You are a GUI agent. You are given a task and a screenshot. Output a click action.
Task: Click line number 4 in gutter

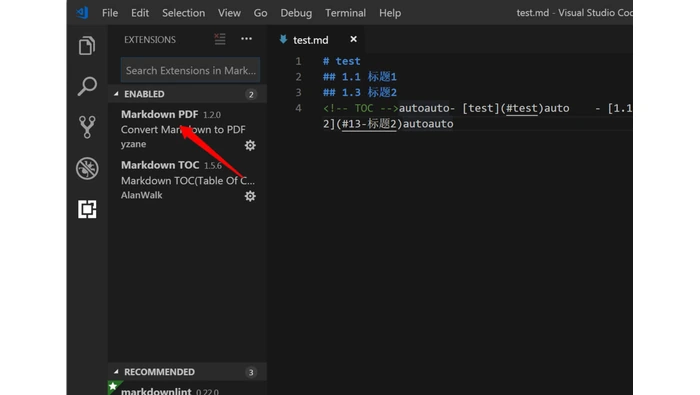tap(298, 108)
